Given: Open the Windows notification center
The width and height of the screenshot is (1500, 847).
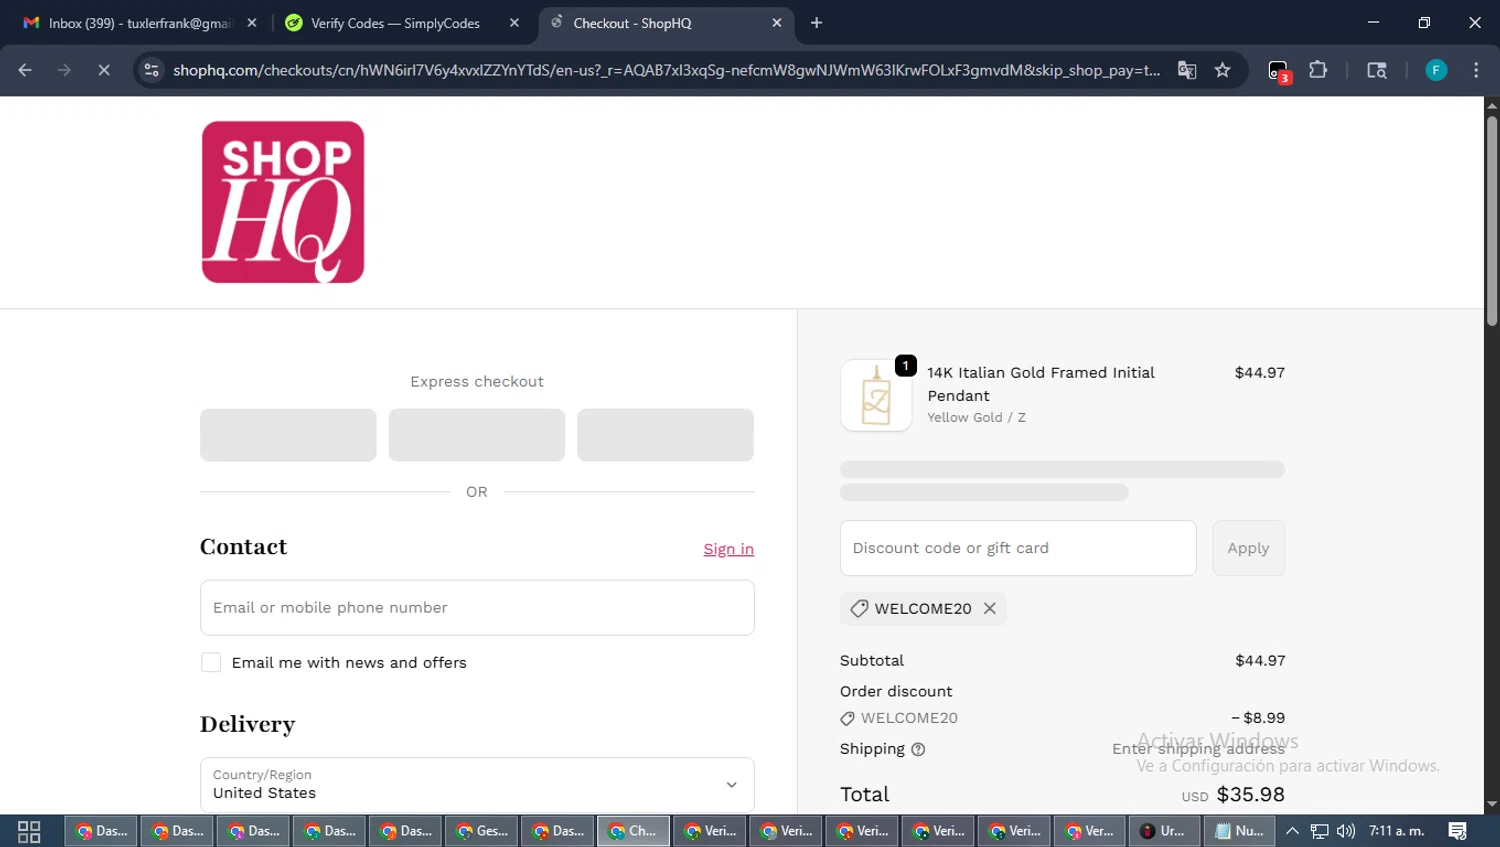Looking at the screenshot, I should (1458, 831).
